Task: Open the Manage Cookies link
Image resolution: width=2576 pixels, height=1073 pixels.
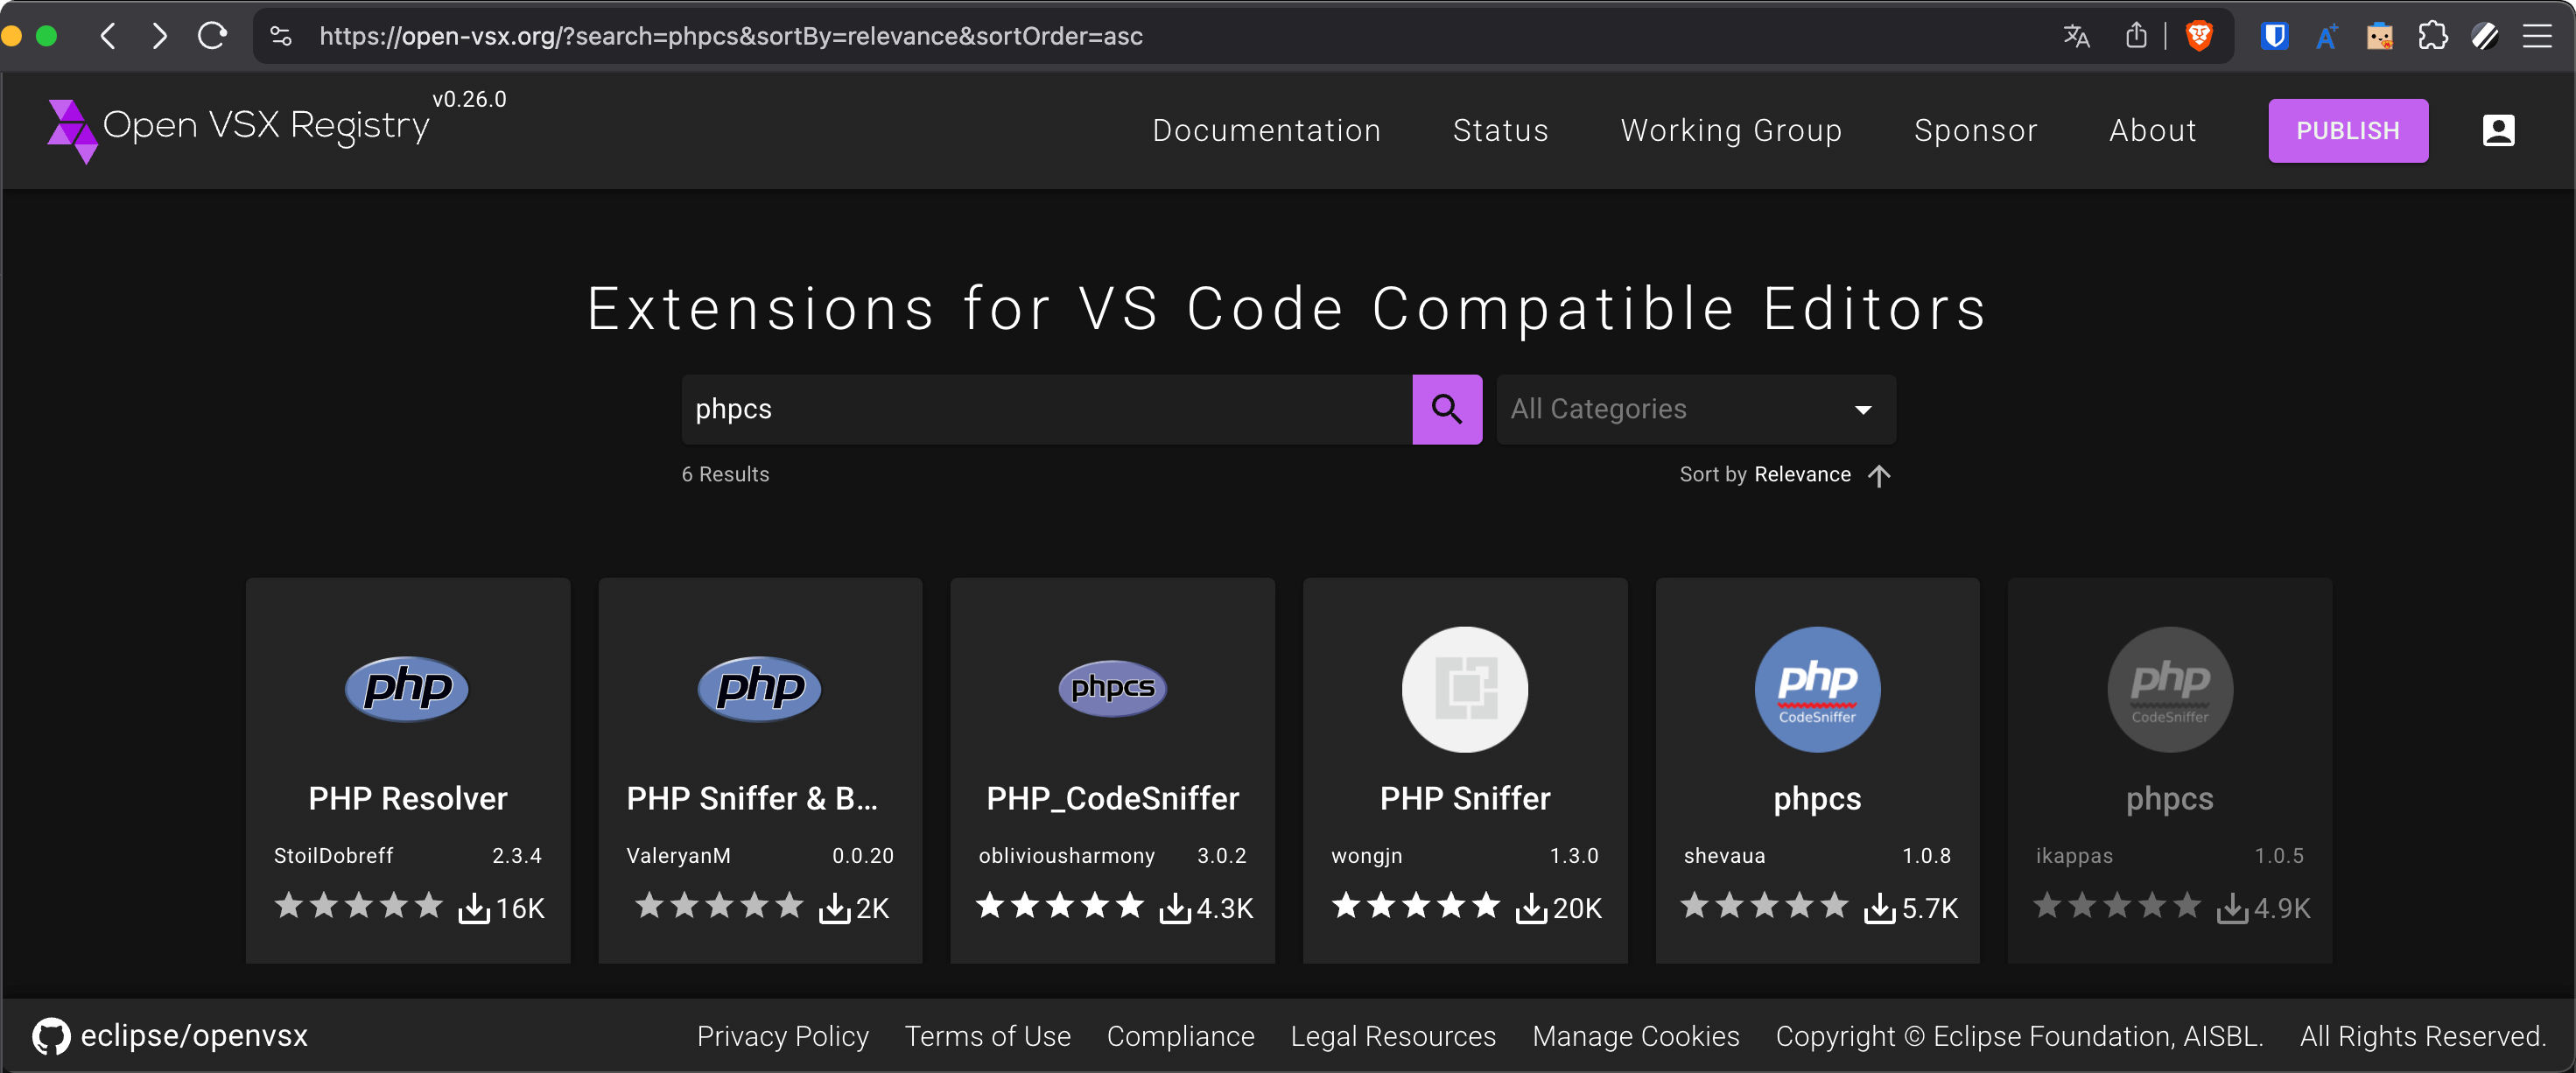Action: [x=1635, y=1036]
